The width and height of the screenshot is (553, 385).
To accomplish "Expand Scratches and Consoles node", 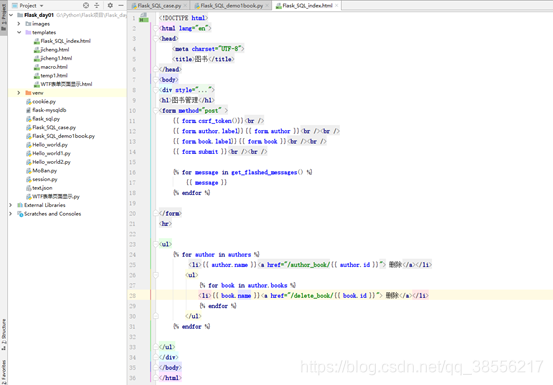I will 11,214.
